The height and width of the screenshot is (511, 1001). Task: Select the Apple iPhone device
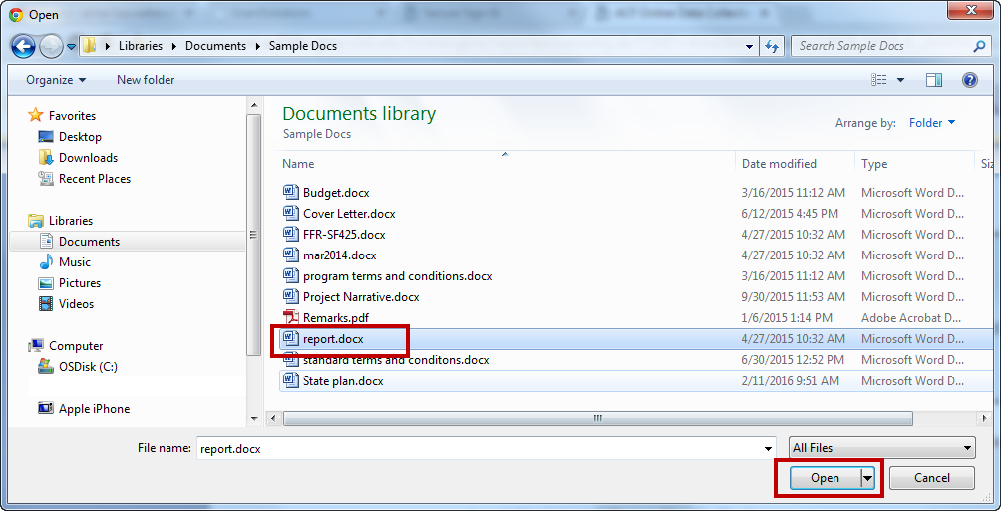[94, 409]
